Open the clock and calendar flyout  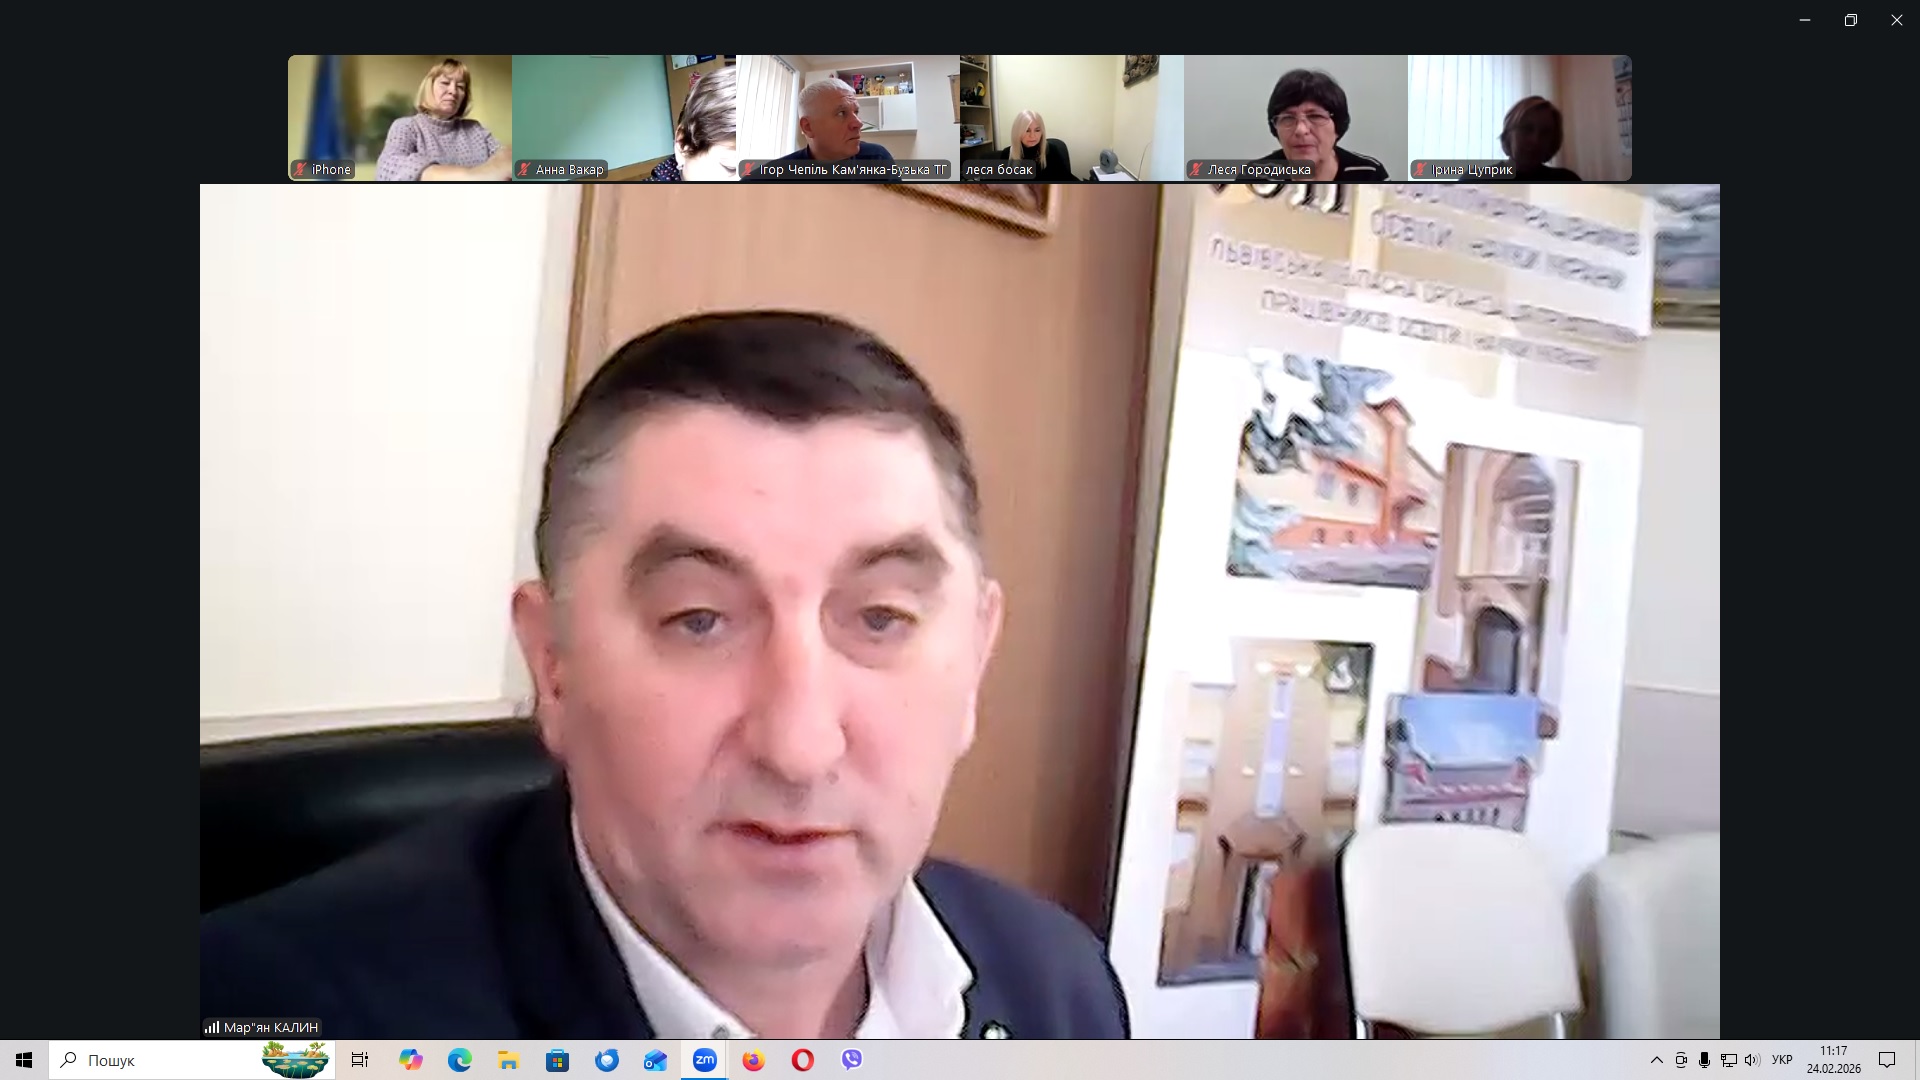tap(1833, 1060)
